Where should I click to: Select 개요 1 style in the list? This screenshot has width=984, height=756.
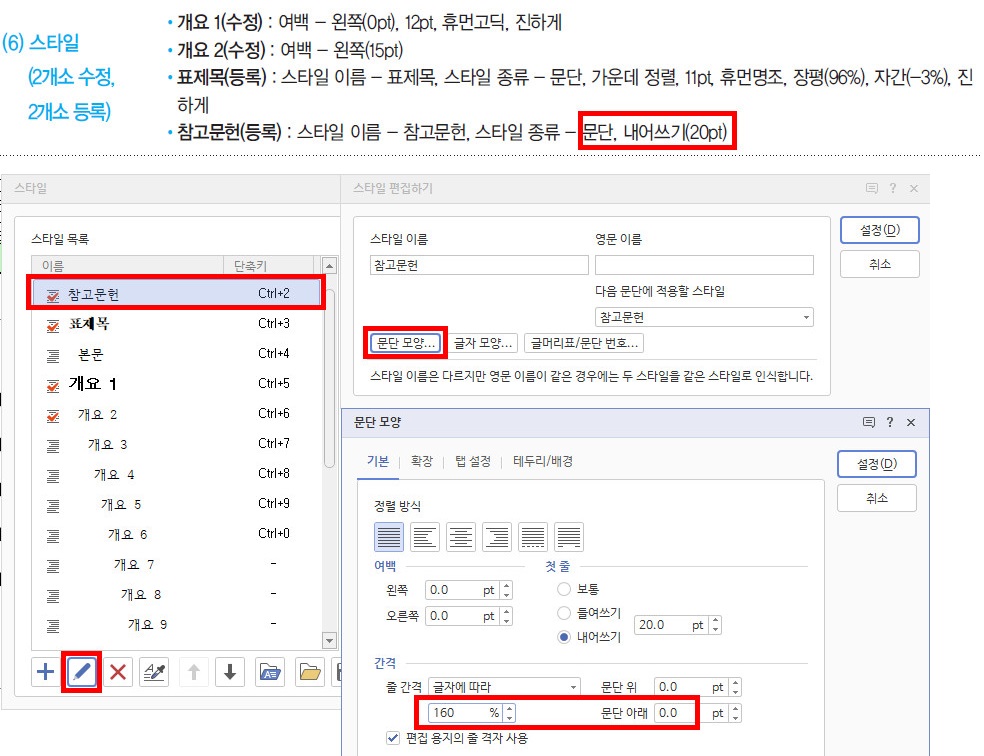176,383
